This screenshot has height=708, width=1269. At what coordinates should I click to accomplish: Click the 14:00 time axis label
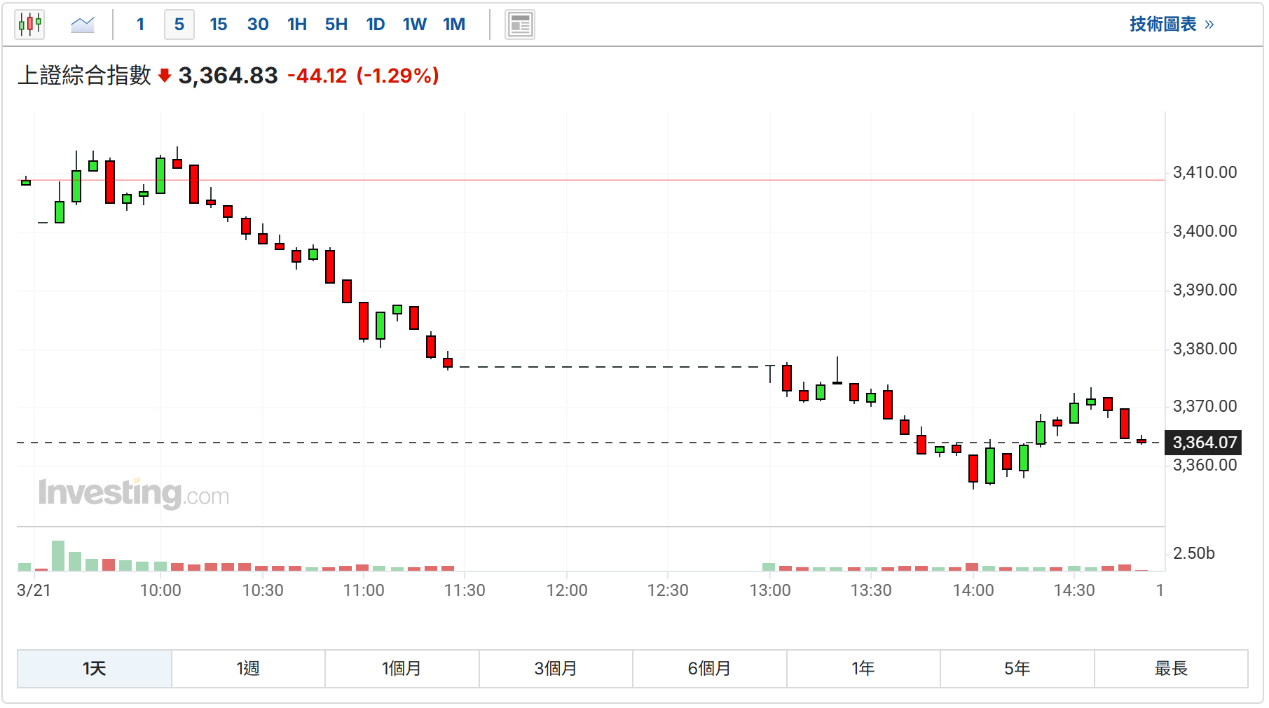point(973,590)
